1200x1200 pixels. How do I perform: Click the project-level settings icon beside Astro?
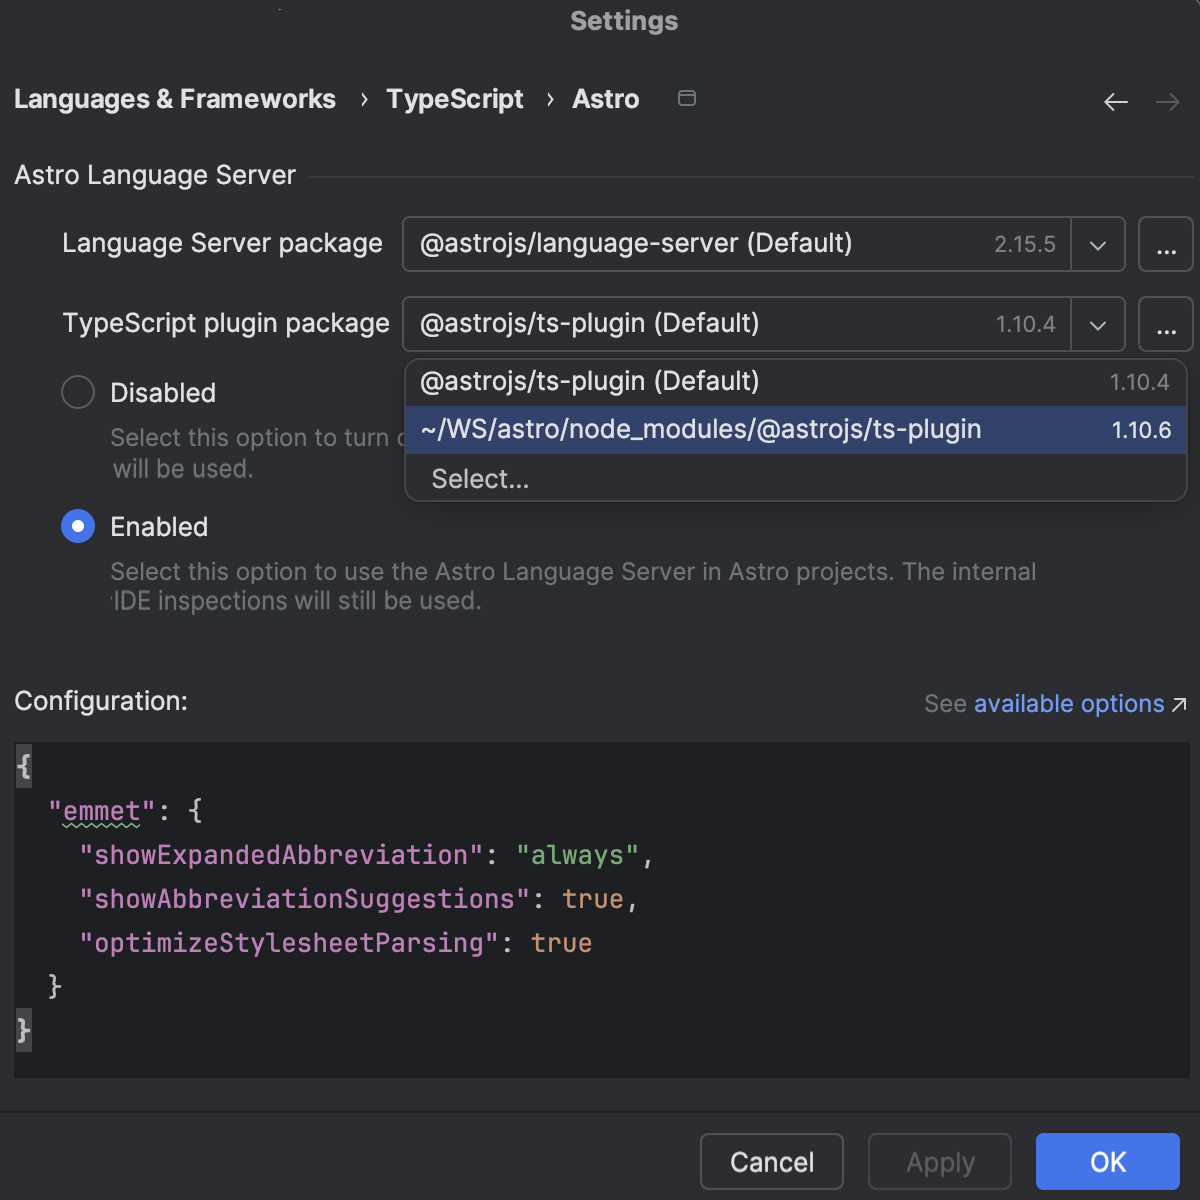(687, 98)
